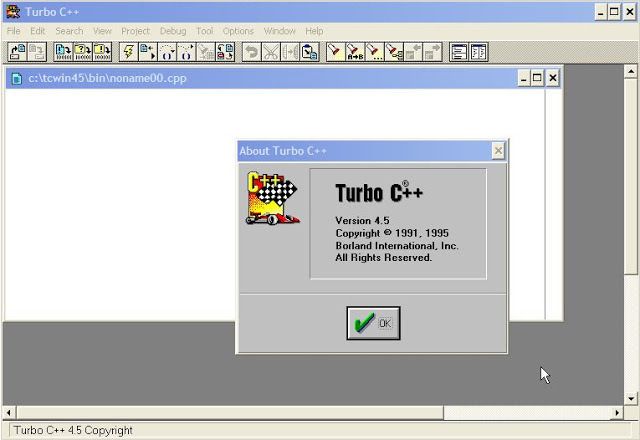Click the last toolbar icon showing two panes

click(478, 52)
